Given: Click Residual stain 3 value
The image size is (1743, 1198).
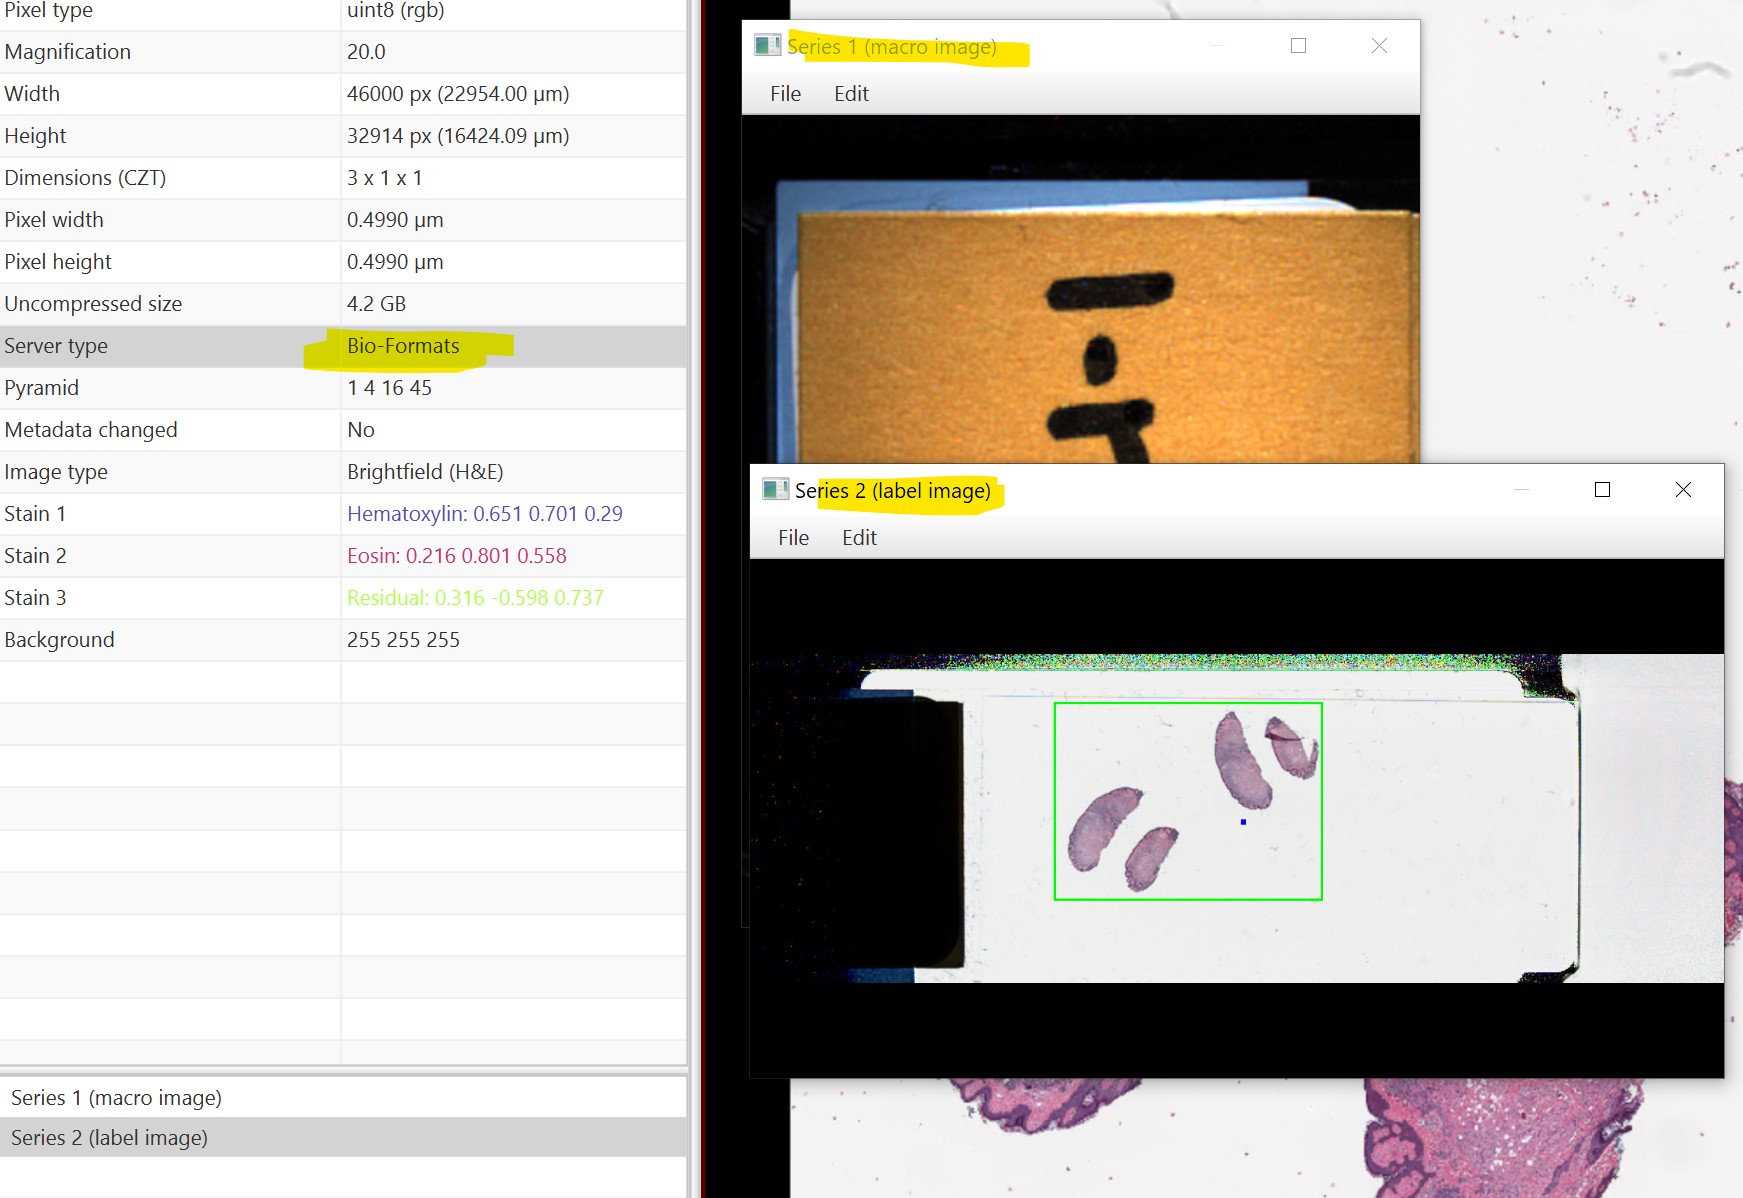Looking at the screenshot, I should (476, 598).
